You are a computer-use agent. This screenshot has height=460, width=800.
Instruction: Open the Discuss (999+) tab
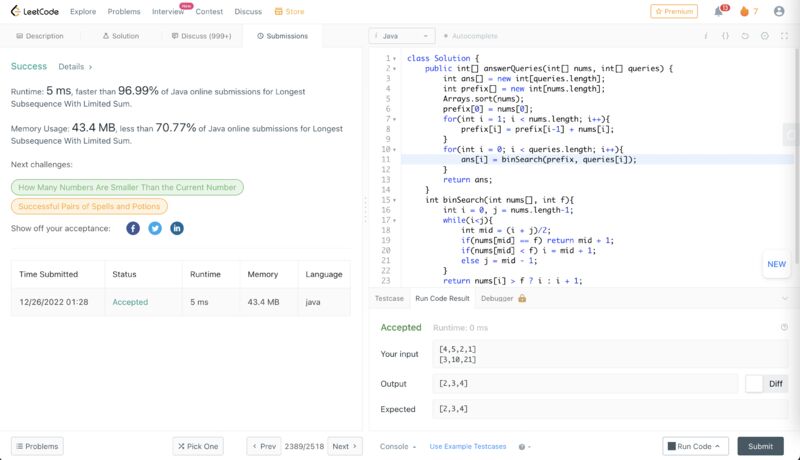pyautogui.click(x=201, y=36)
